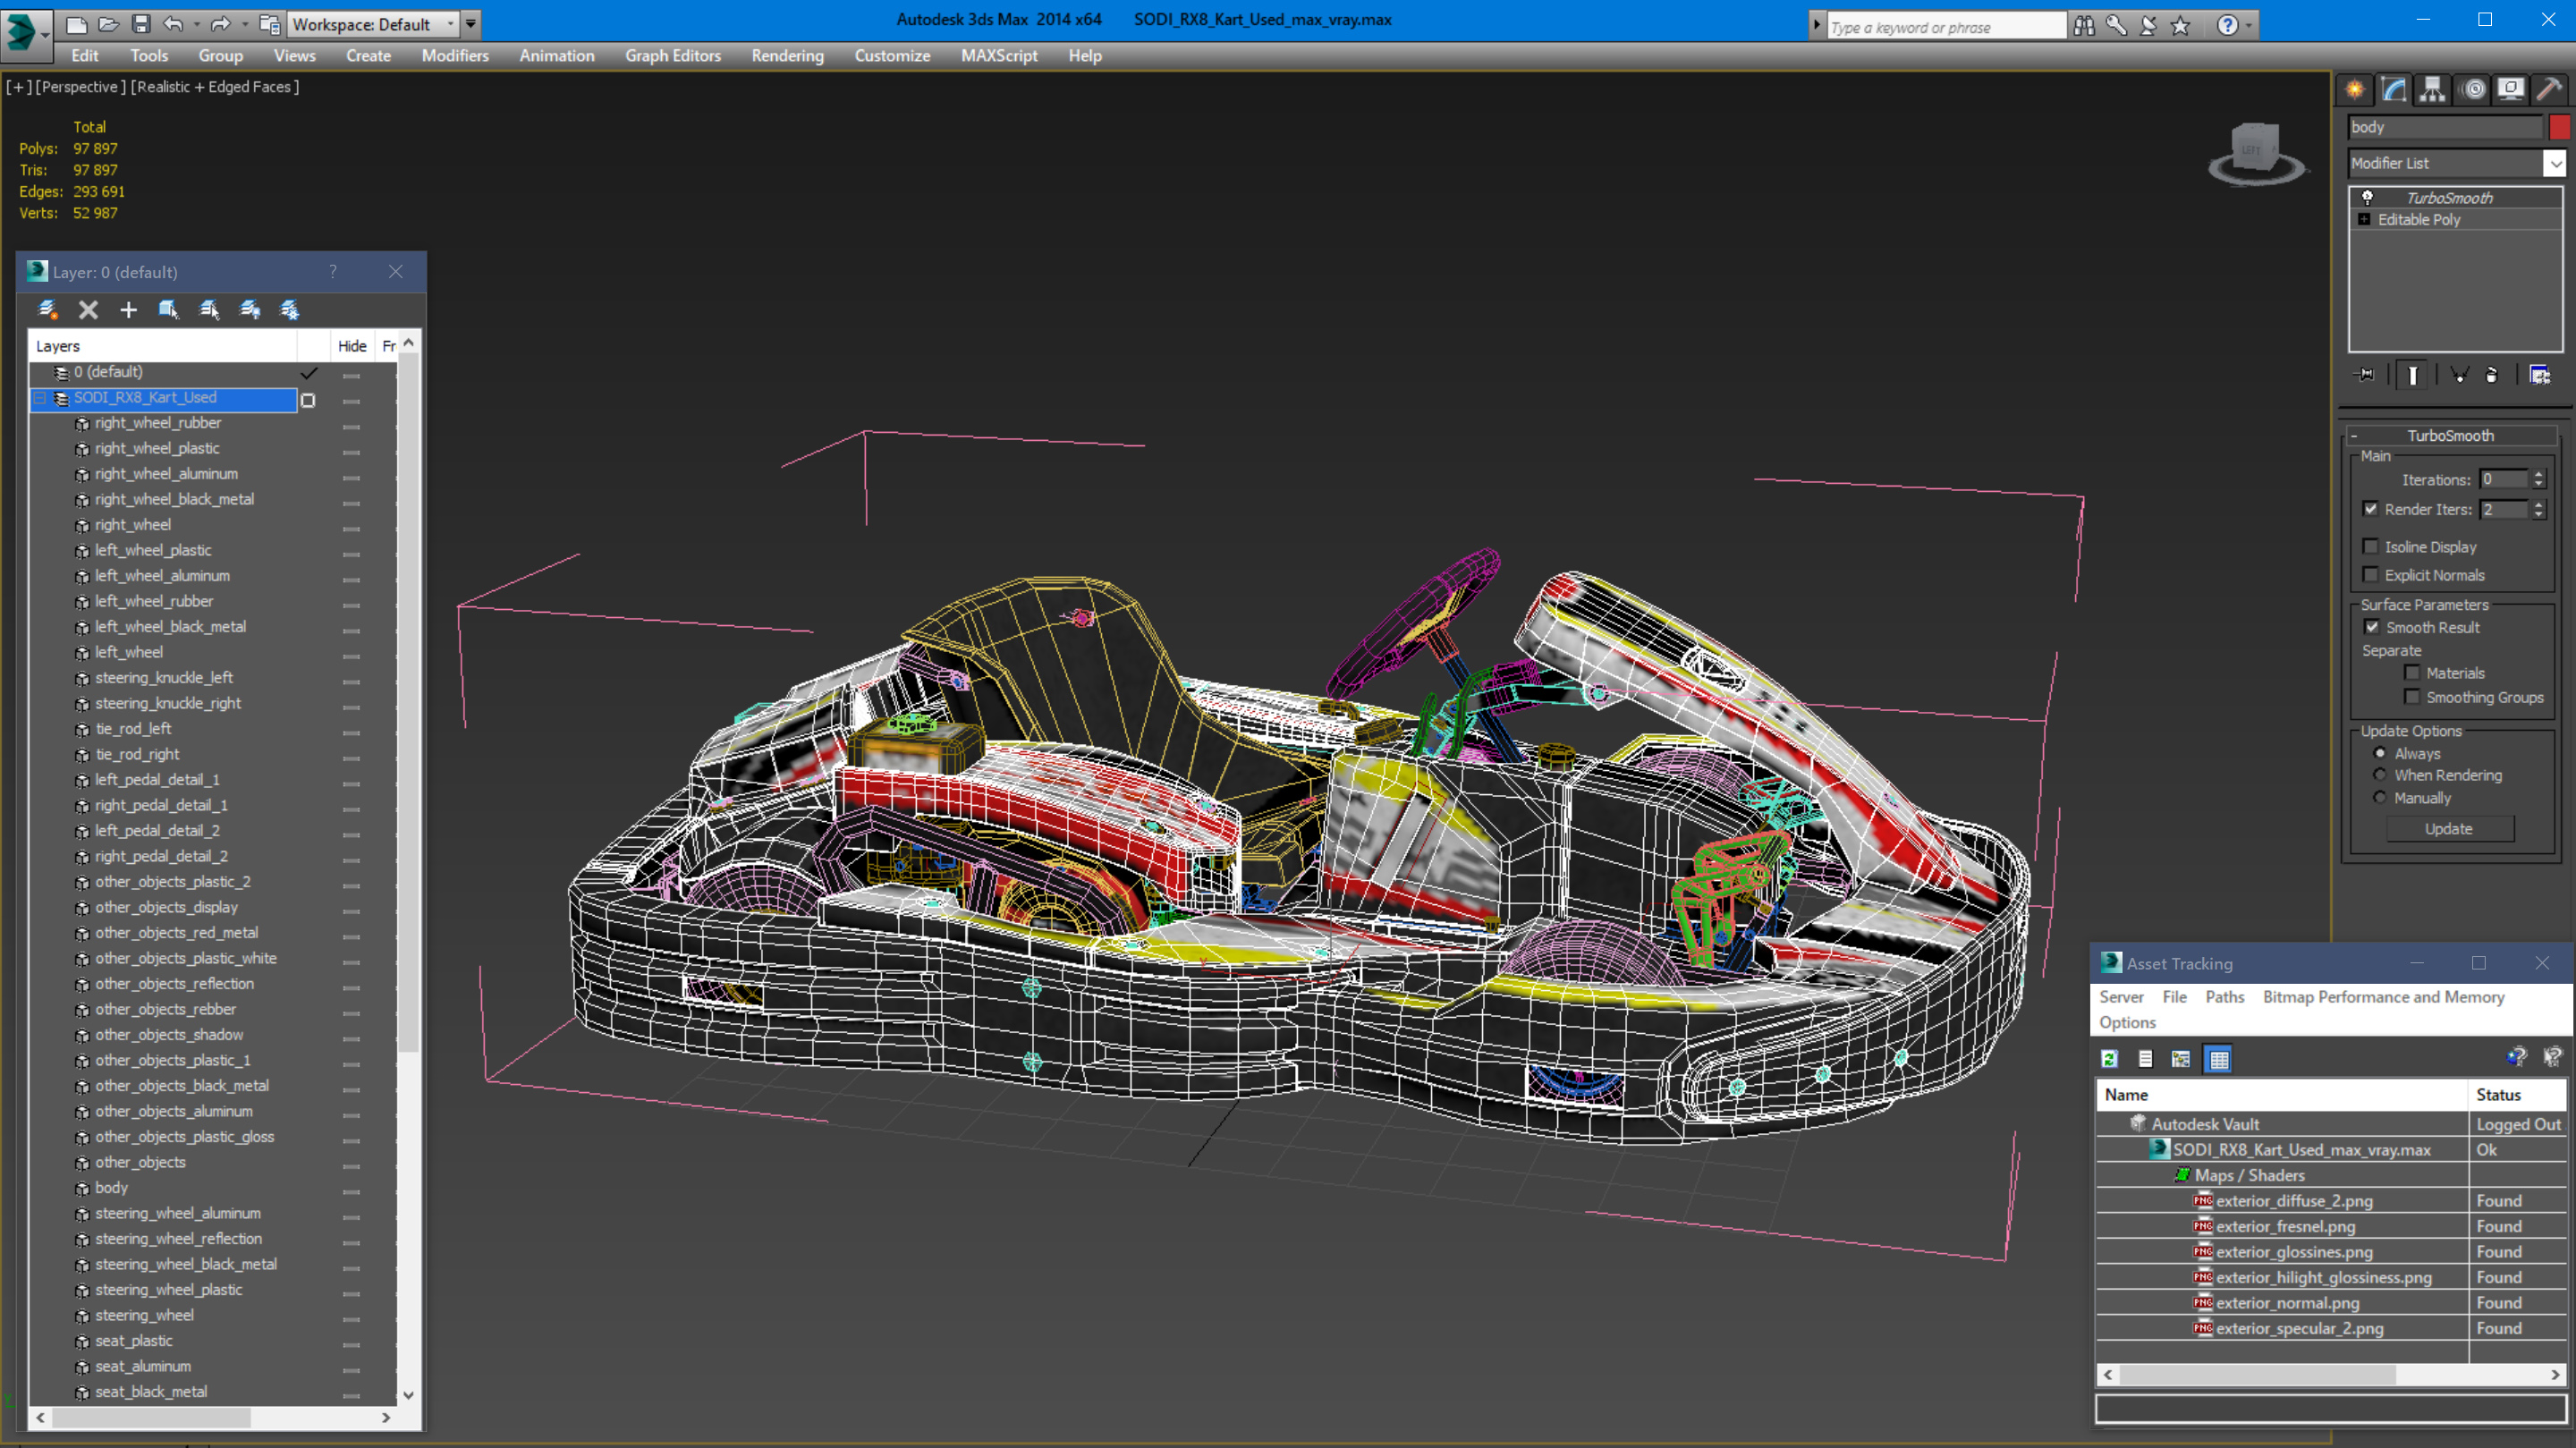Click Configure Modifier Sets icon

[2539, 375]
